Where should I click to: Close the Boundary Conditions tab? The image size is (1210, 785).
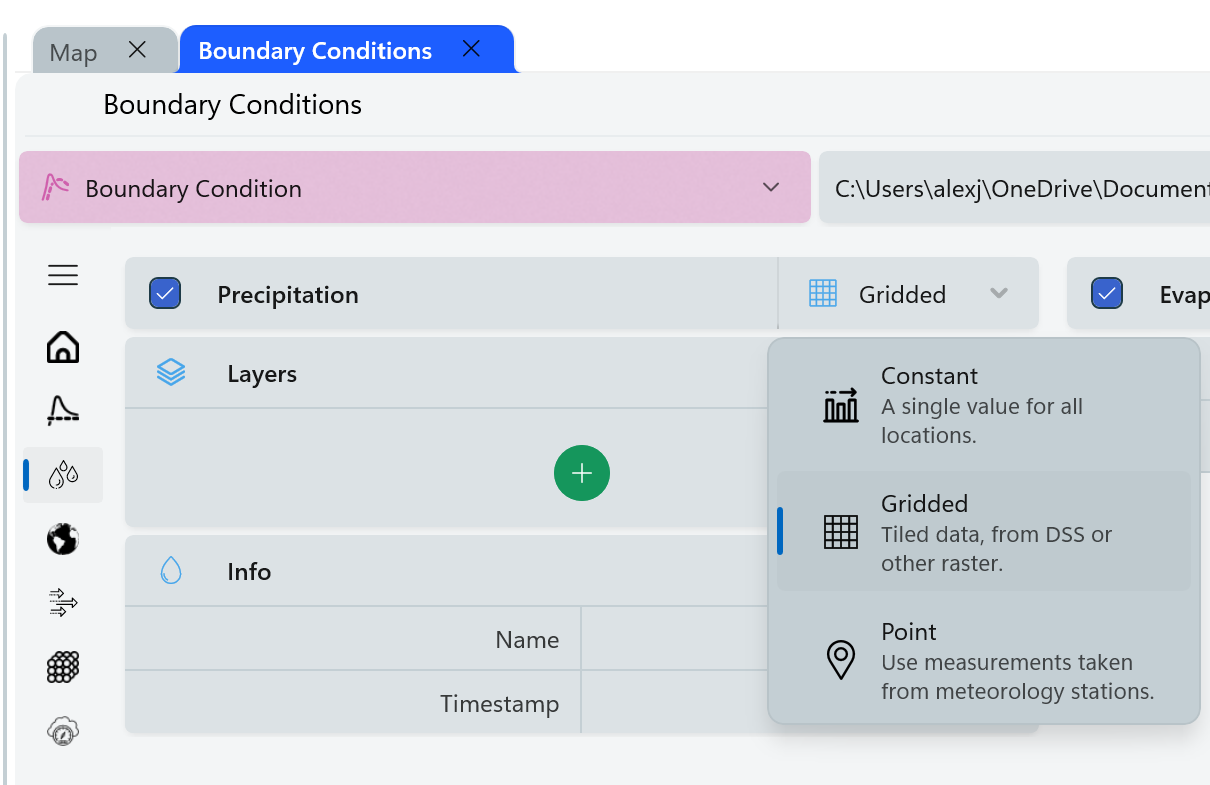[x=471, y=49]
